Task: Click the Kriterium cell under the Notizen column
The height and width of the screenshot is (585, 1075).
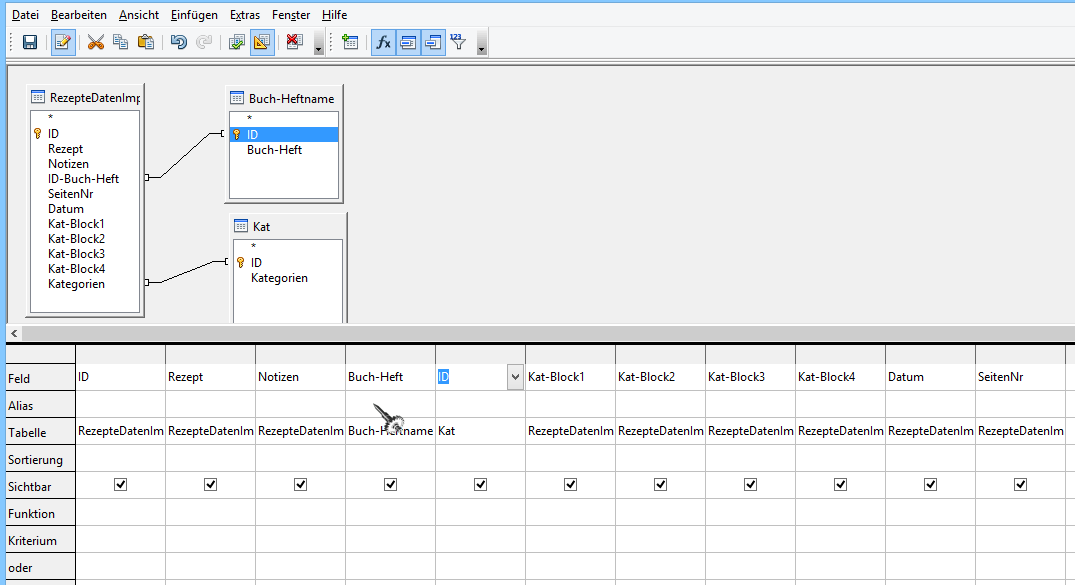Action: tap(300, 540)
